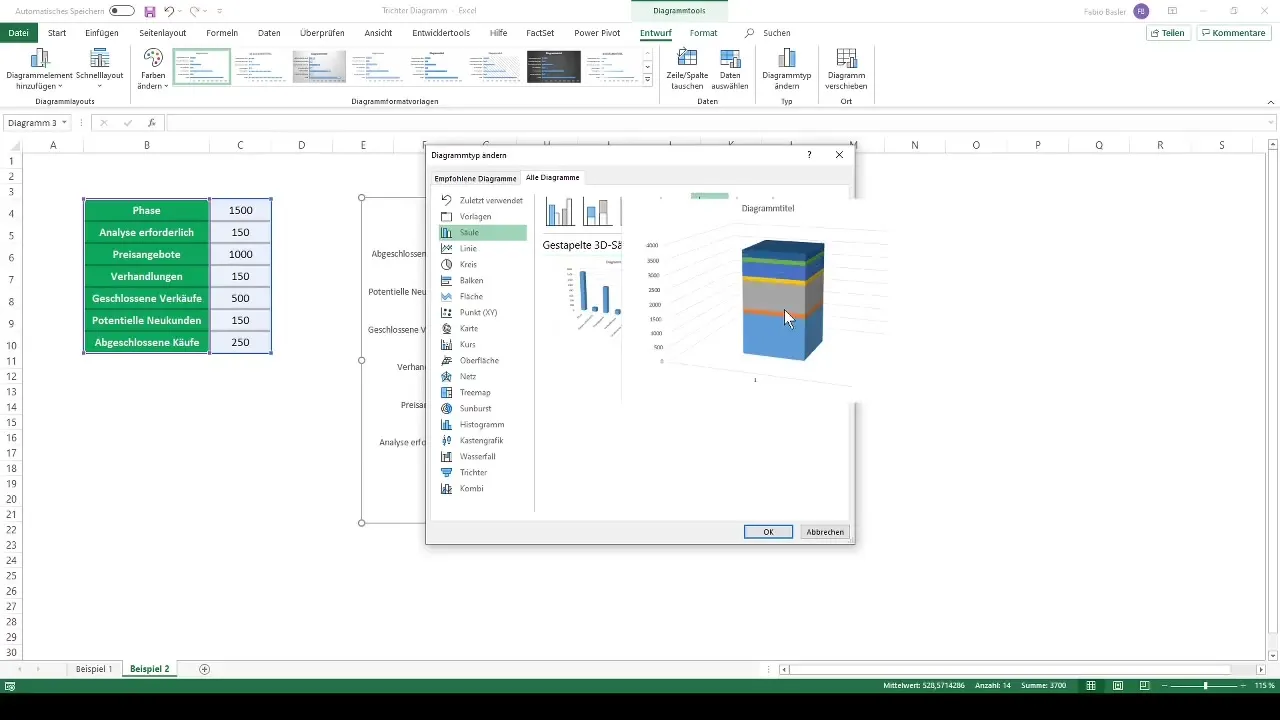Click Abbrechen in the dialog
This screenshot has width=1280, height=720.
[825, 532]
